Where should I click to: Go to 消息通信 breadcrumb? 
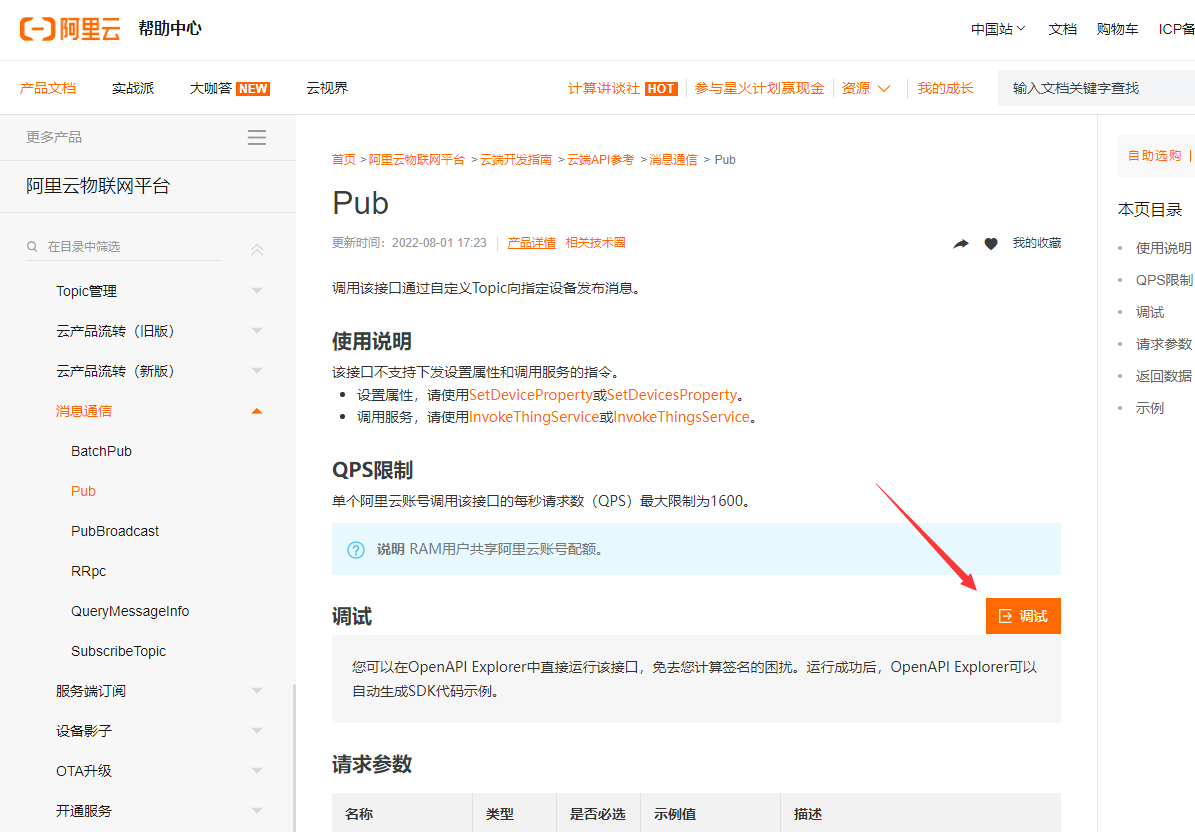pyautogui.click(x=673, y=159)
